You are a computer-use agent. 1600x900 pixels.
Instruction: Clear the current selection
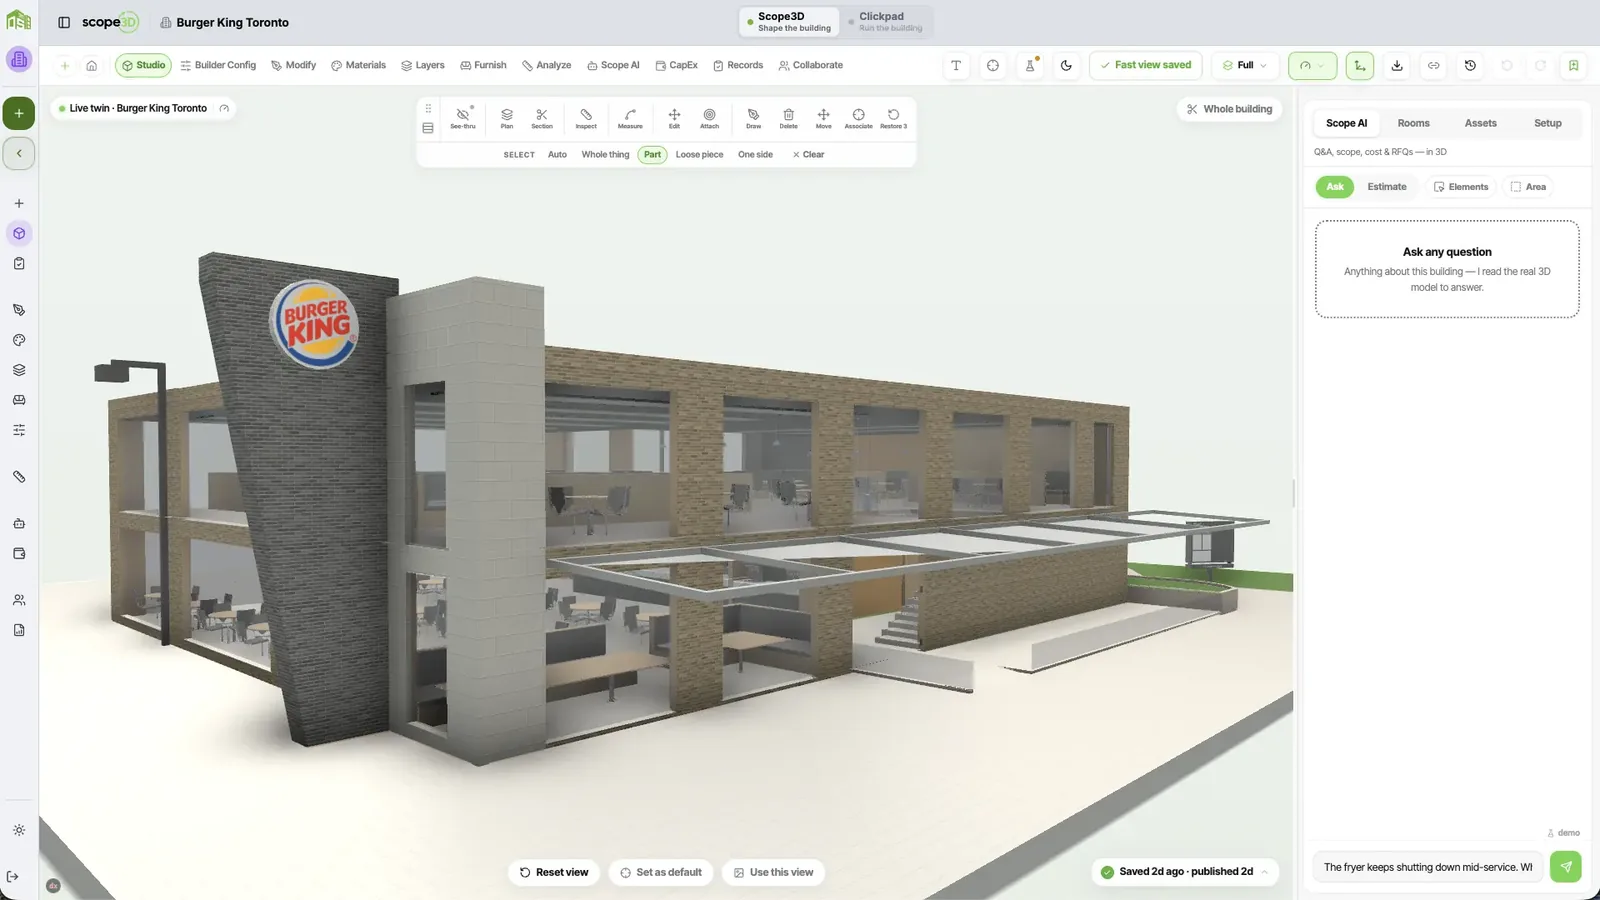[x=808, y=155]
